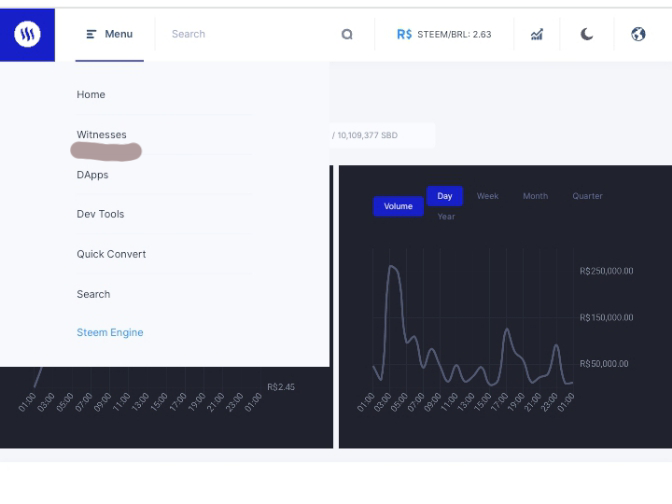This screenshot has width=672, height=504.
Task: Open Witnesses menu entry
Action: click(102, 135)
